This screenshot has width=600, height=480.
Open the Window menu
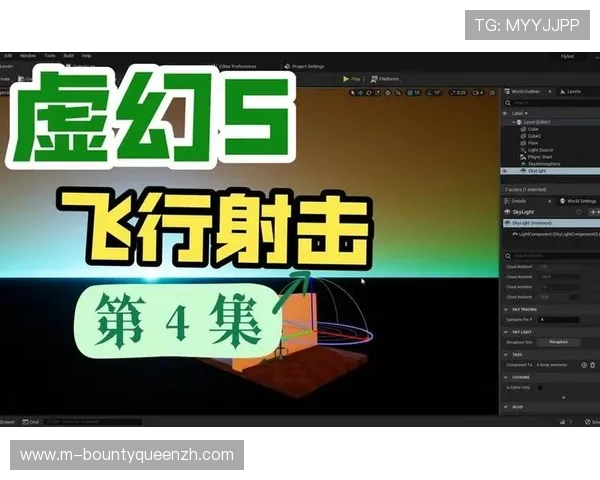point(28,56)
